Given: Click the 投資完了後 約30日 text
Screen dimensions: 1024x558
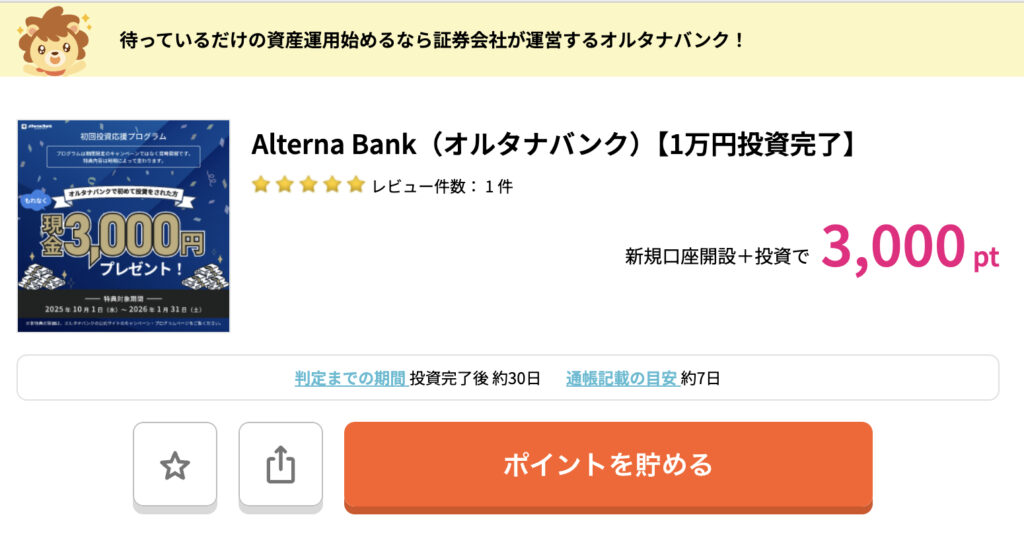Looking at the screenshot, I should click(x=475, y=378).
